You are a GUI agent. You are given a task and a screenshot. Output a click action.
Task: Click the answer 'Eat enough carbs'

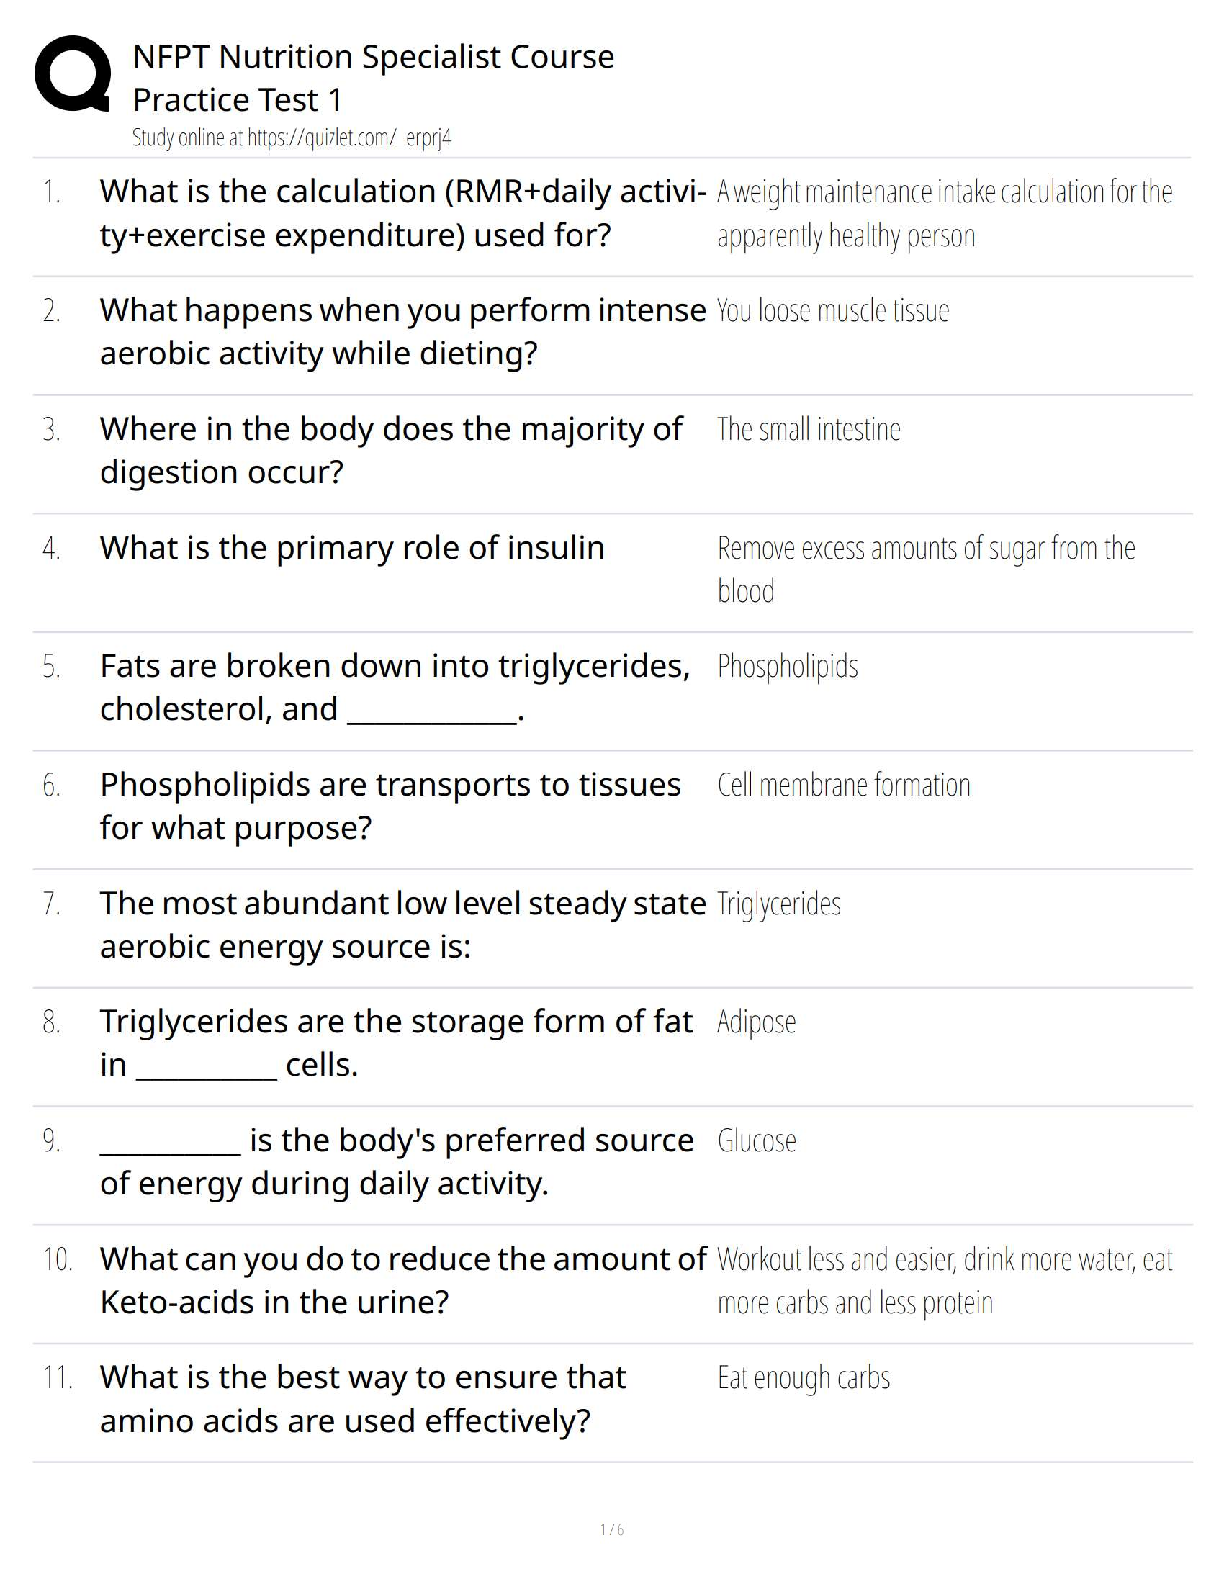pyautogui.click(x=803, y=1379)
